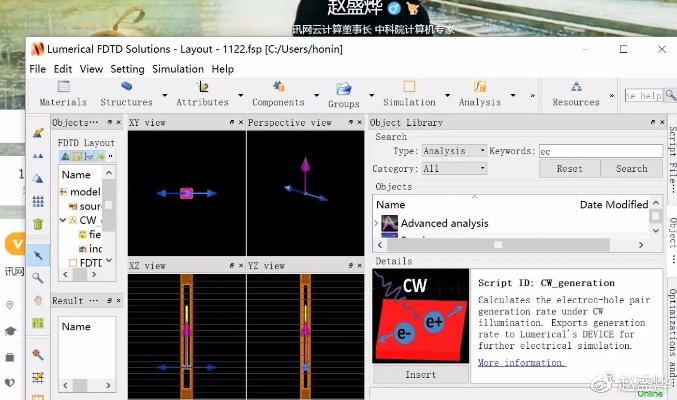Open the Type Analysis dropdown
677x400 pixels.
click(x=453, y=151)
